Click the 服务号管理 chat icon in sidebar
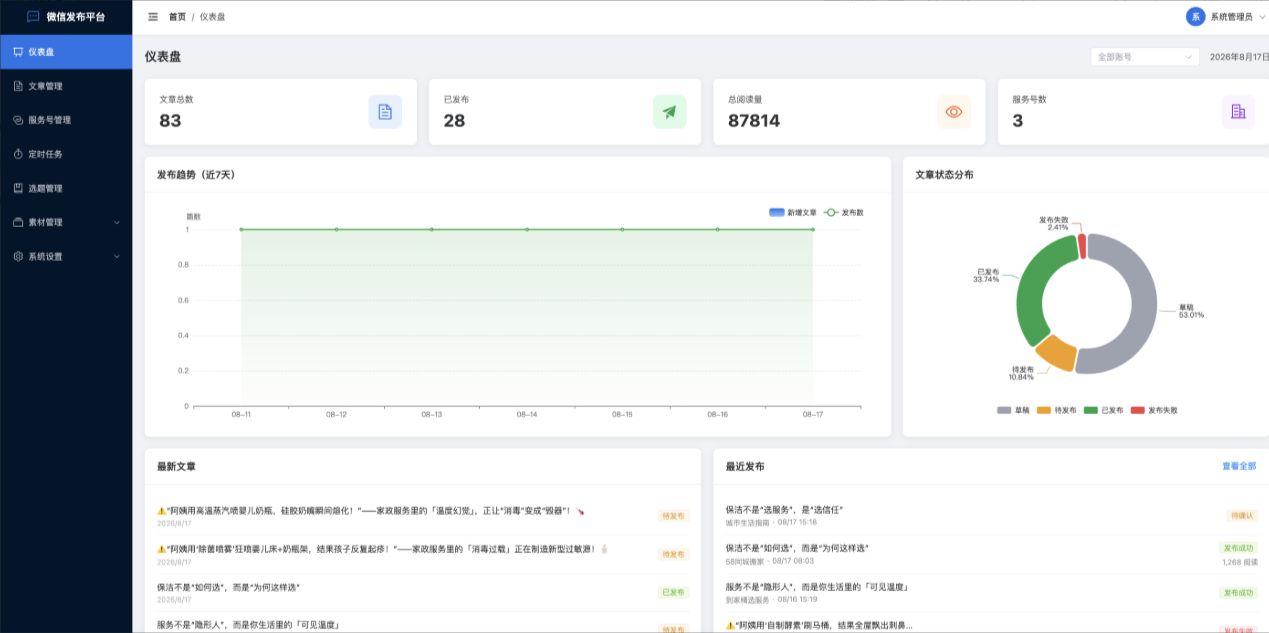The width and height of the screenshot is (1269, 633). pos(18,120)
